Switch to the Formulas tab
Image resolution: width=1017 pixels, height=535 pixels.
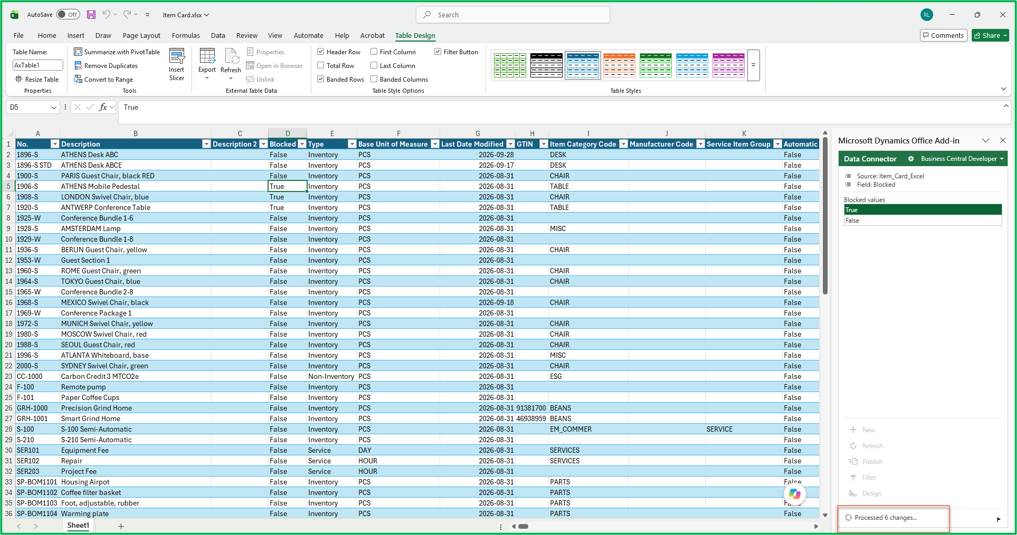coord(185,36)
